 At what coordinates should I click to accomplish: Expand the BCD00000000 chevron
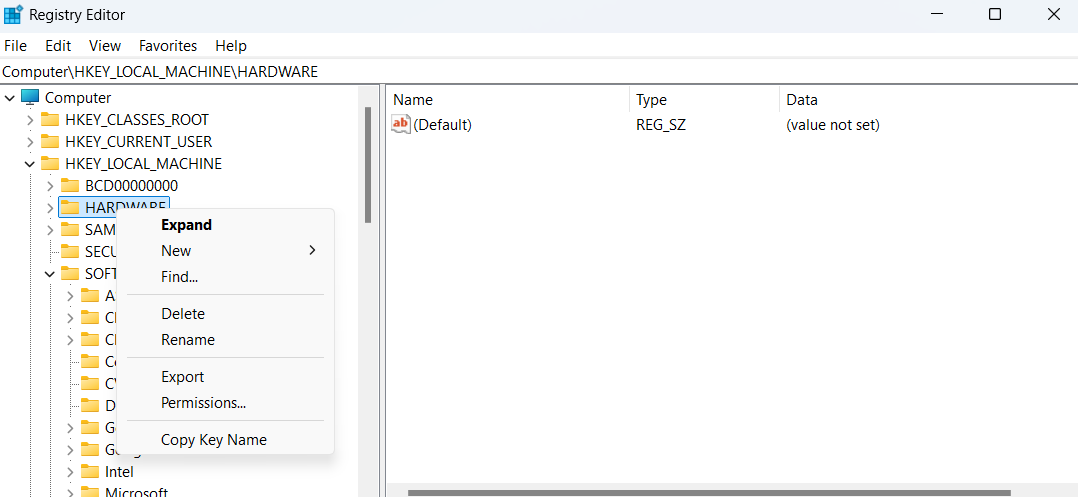coord(50,186)
